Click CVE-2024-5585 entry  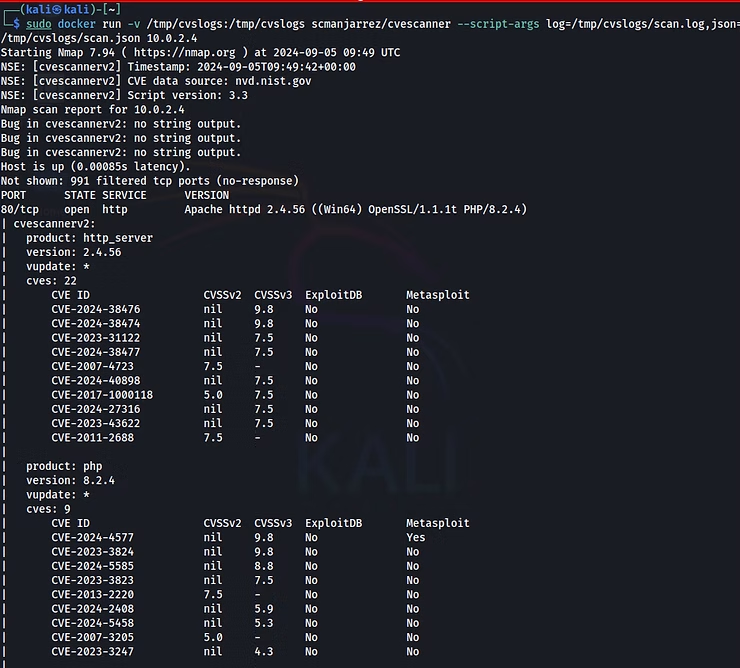[92, 566]
